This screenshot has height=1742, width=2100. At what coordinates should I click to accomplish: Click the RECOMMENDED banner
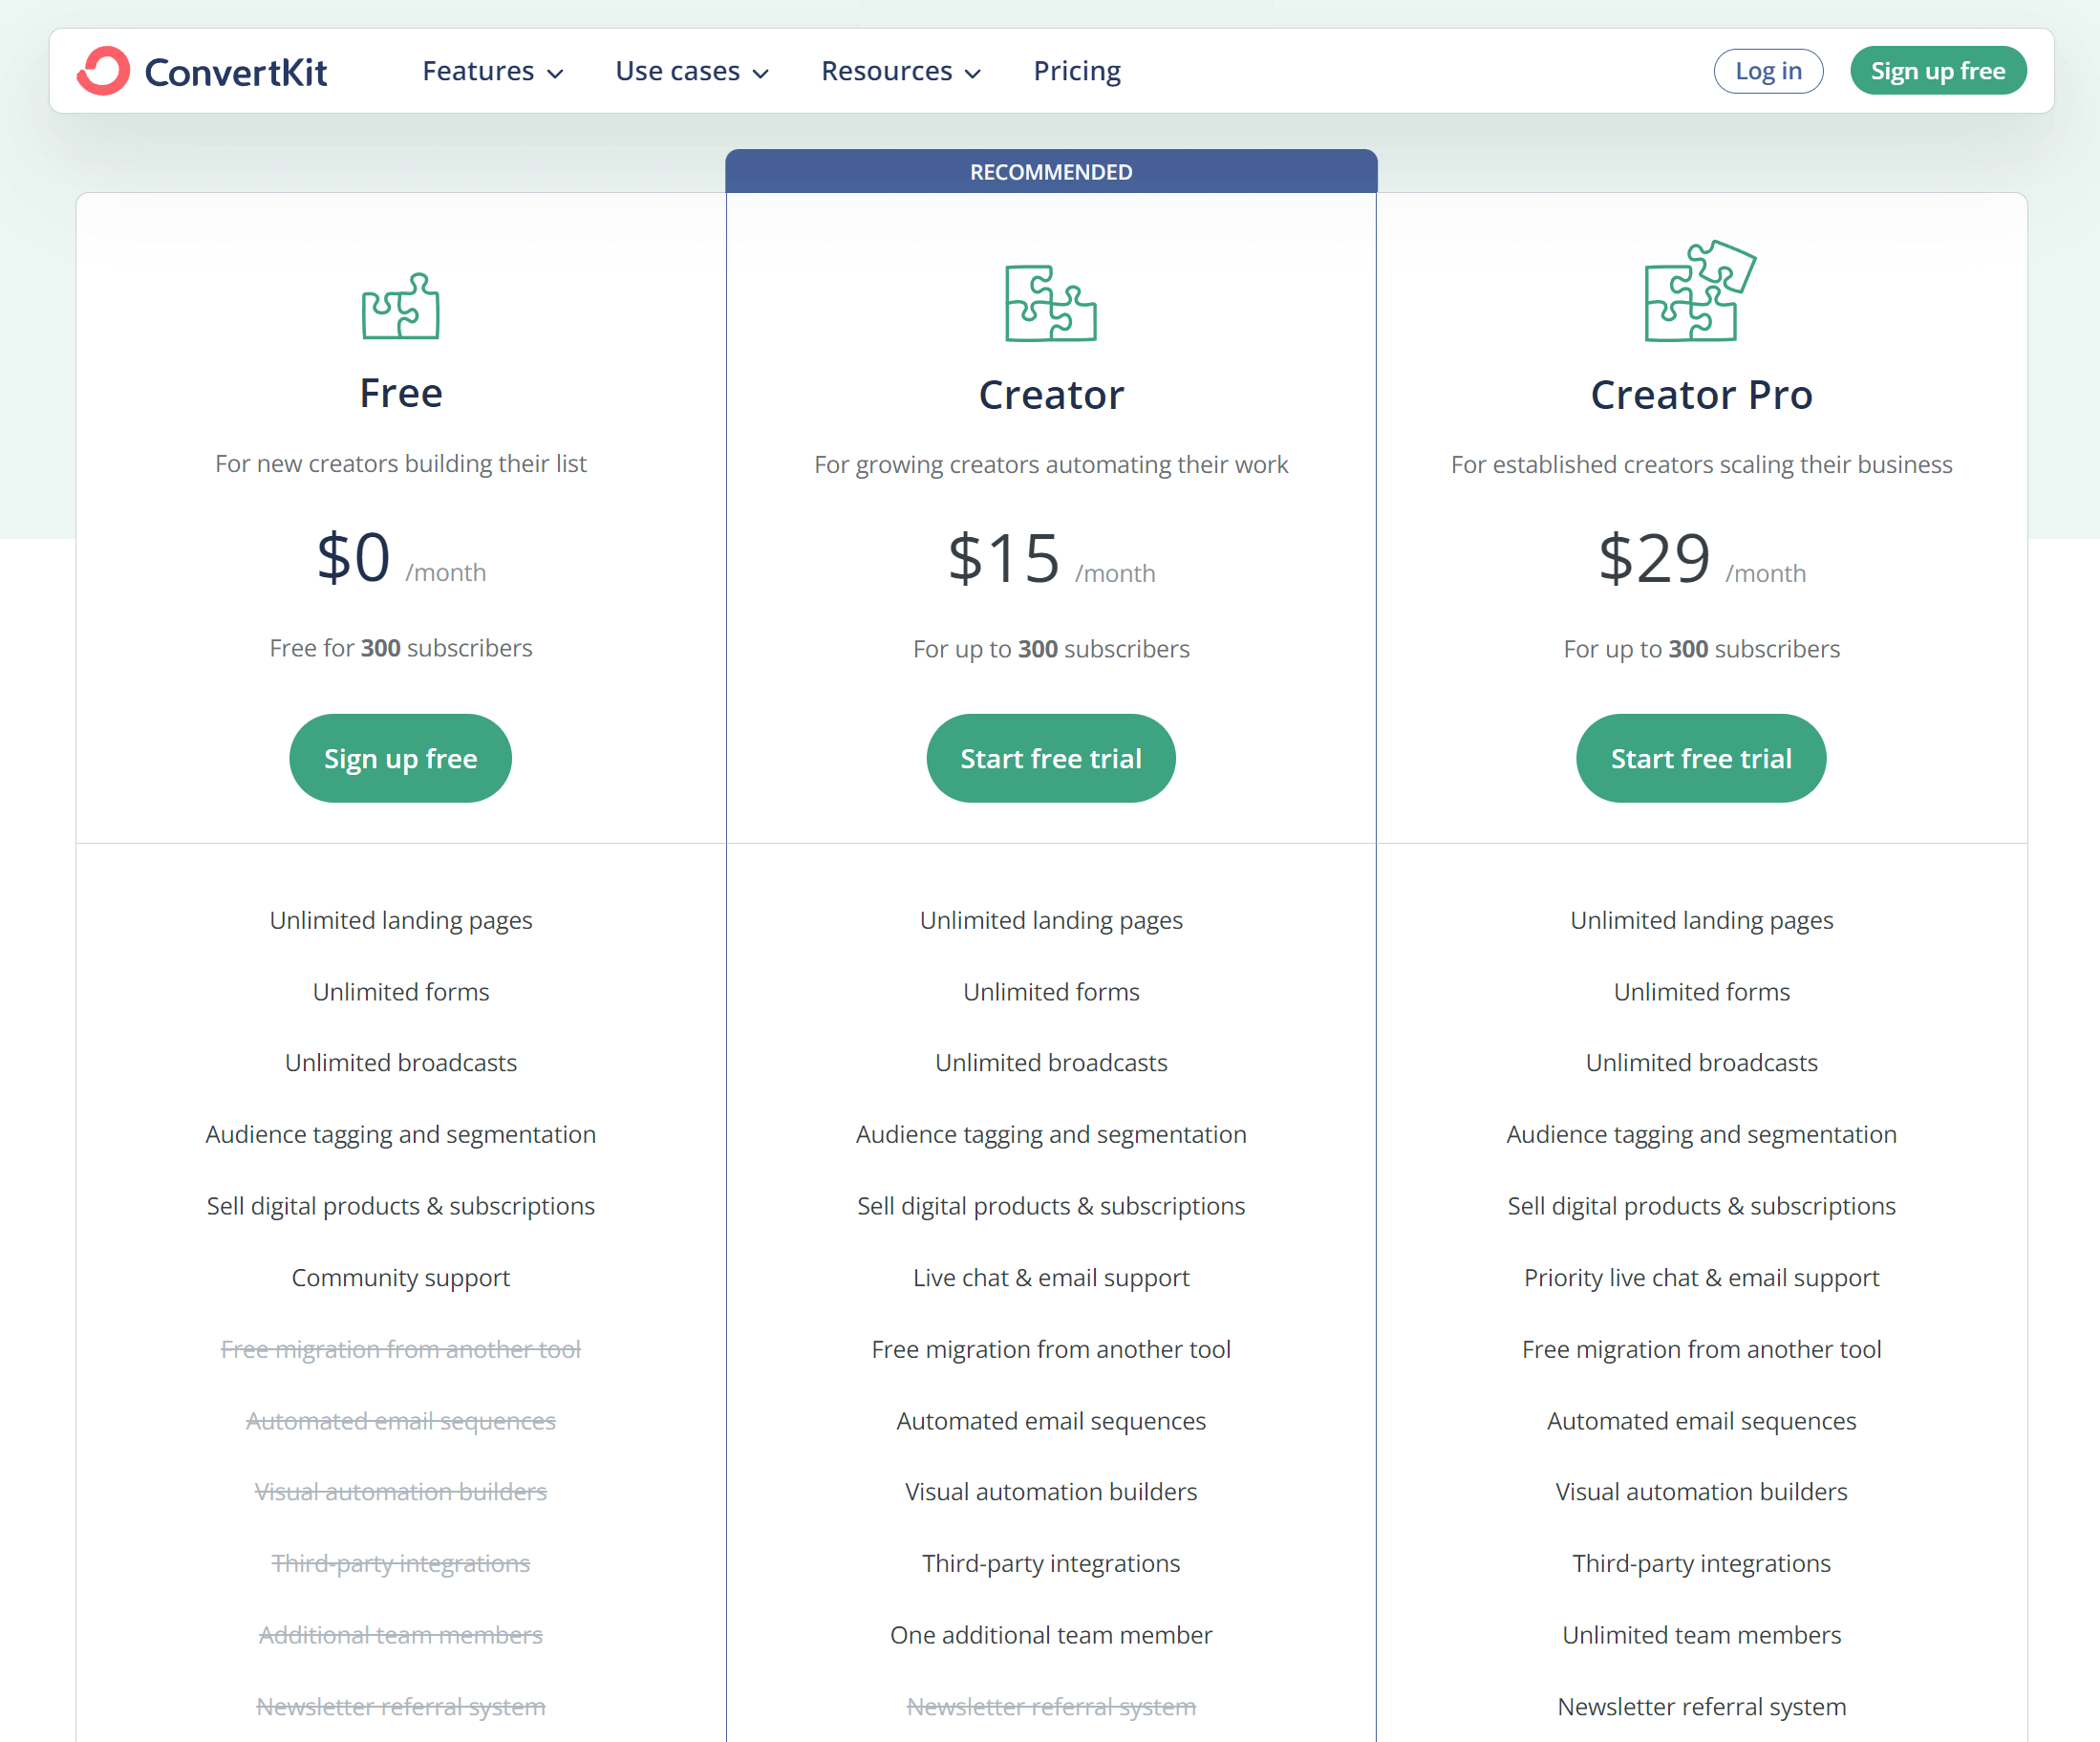click(x=1051, y=171)
